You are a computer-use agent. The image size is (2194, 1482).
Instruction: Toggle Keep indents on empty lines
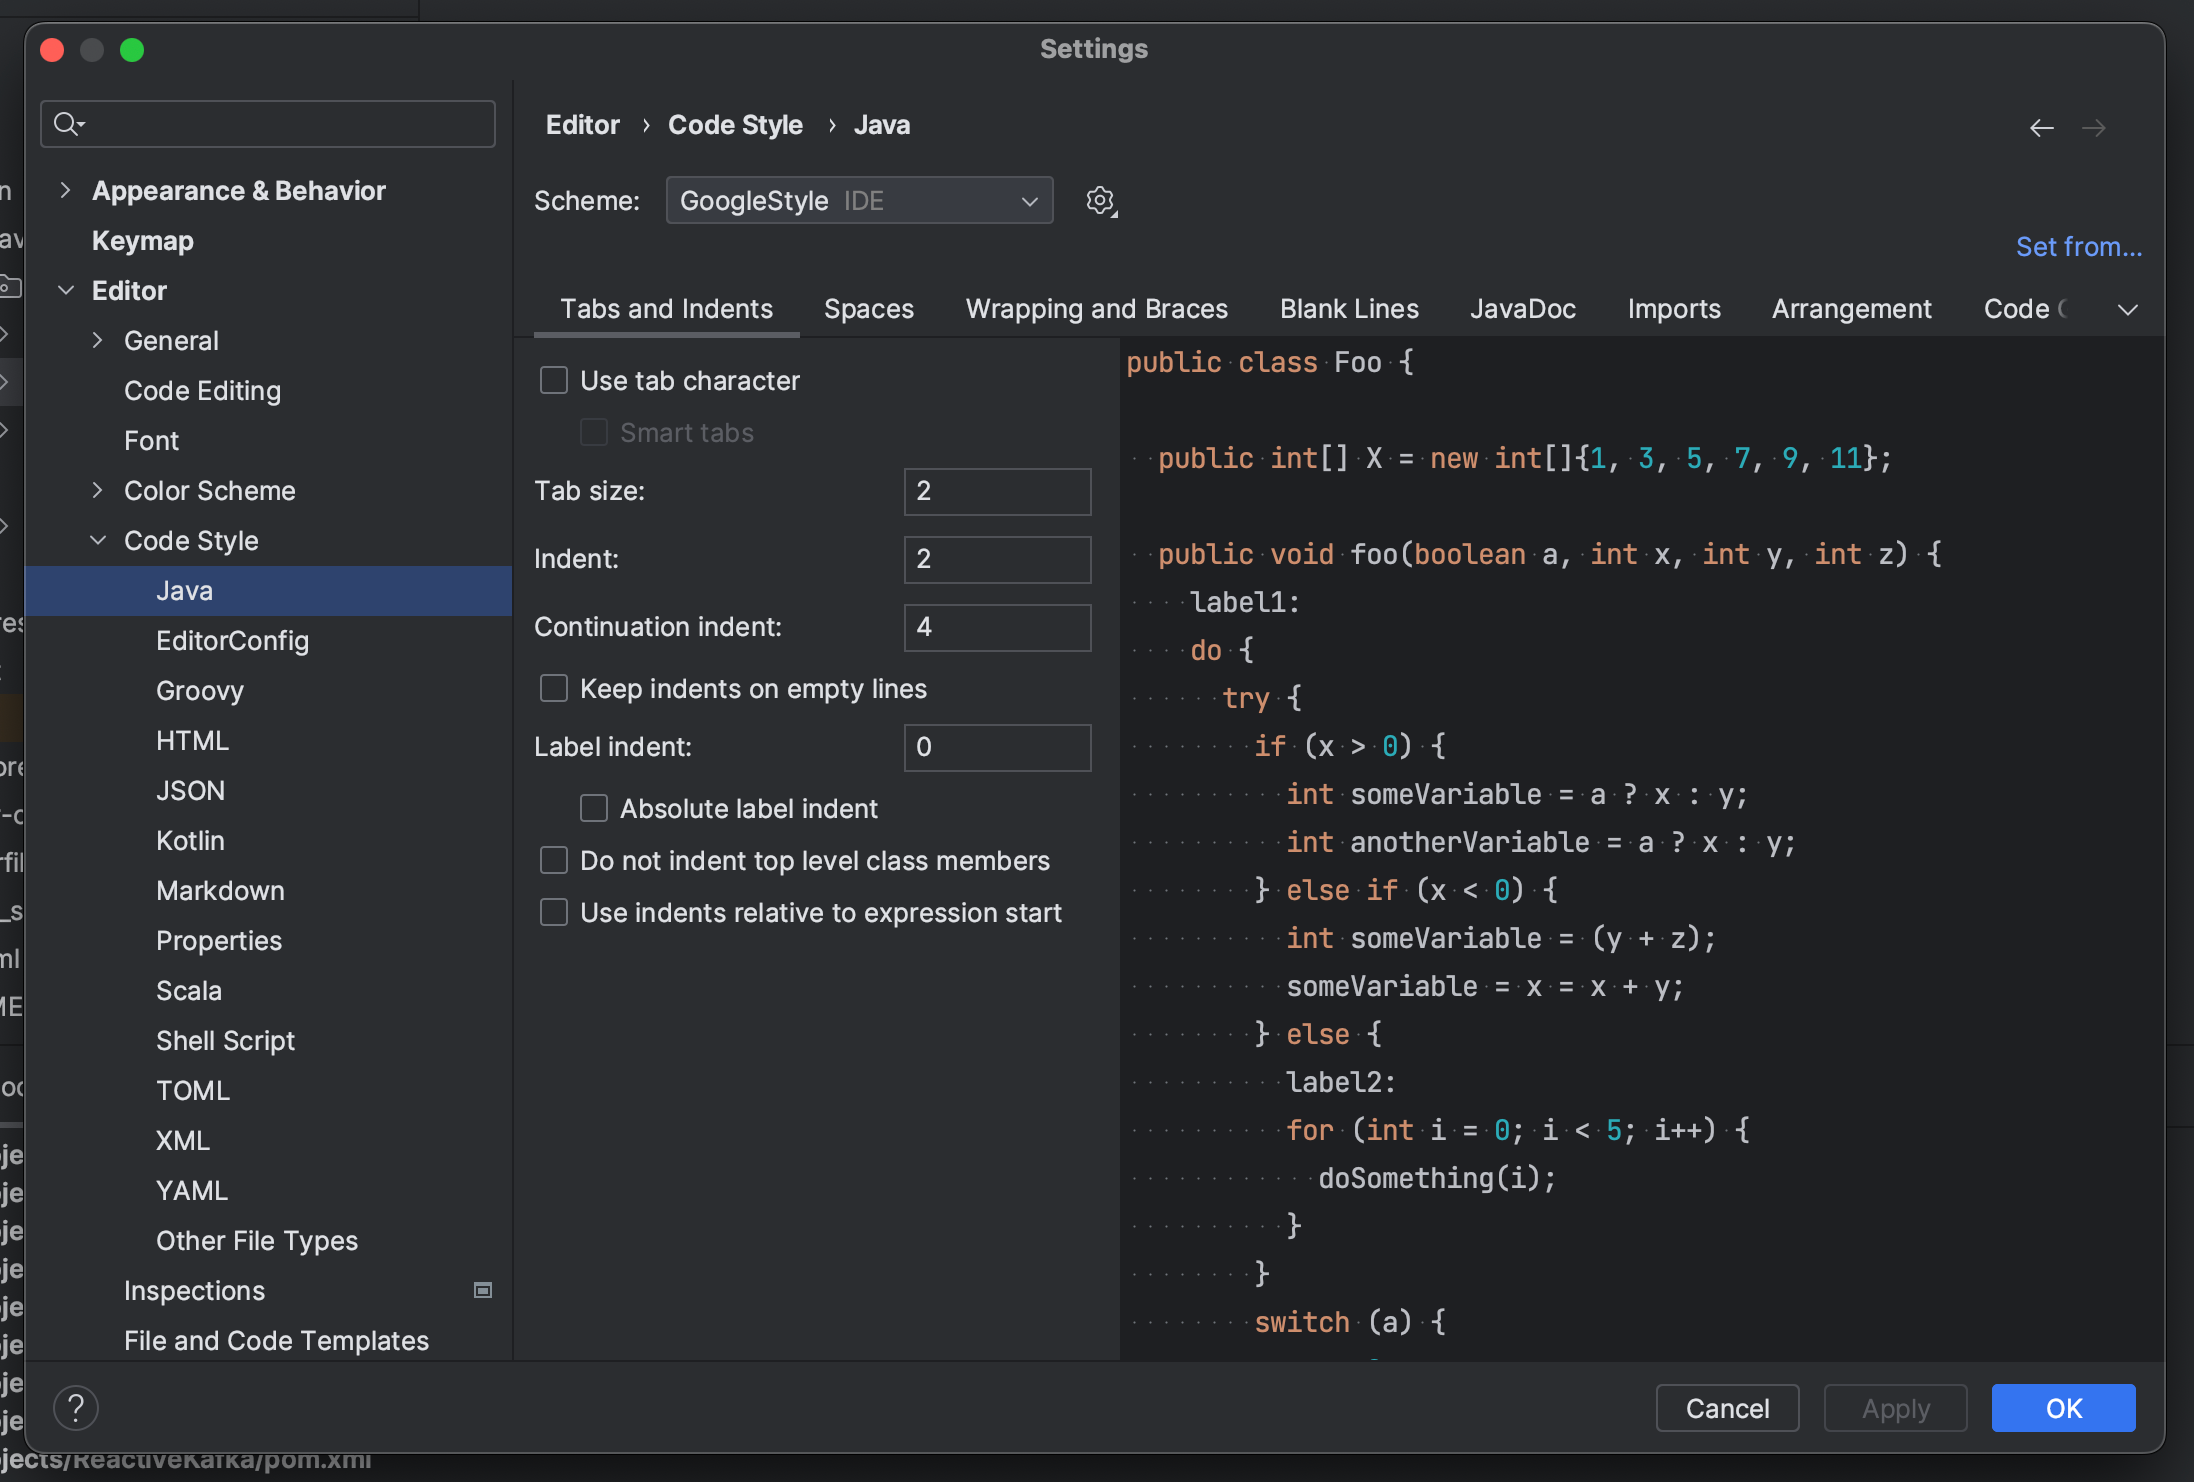554,689
